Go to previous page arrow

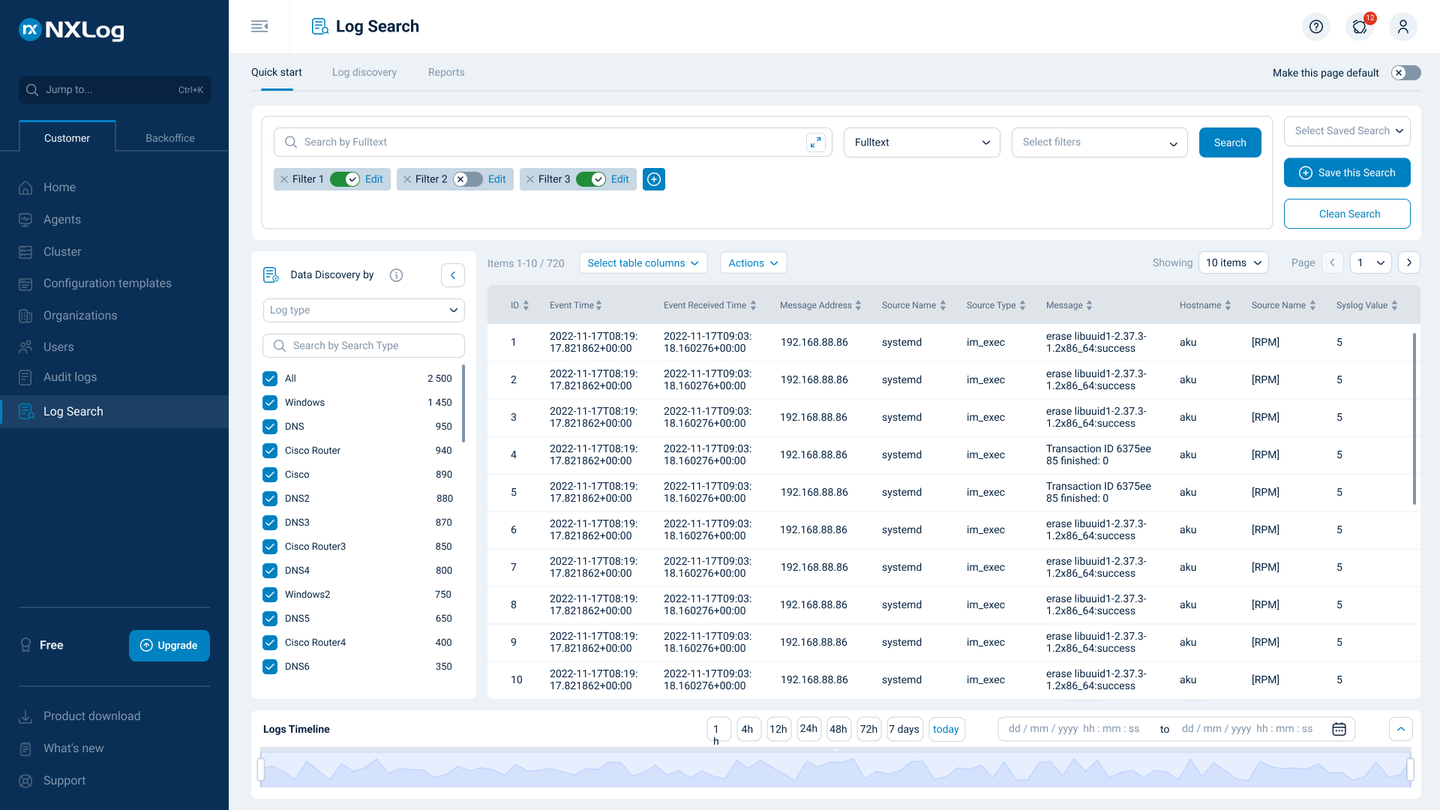1332,263
